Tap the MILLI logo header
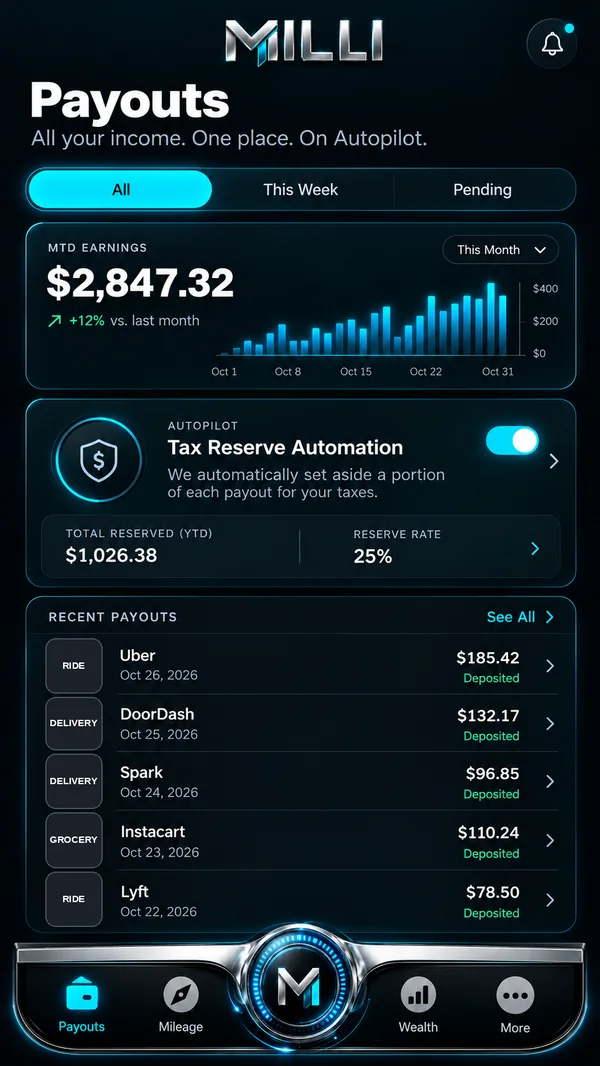This screenshot has height=1066, width=600. [304, 41]
